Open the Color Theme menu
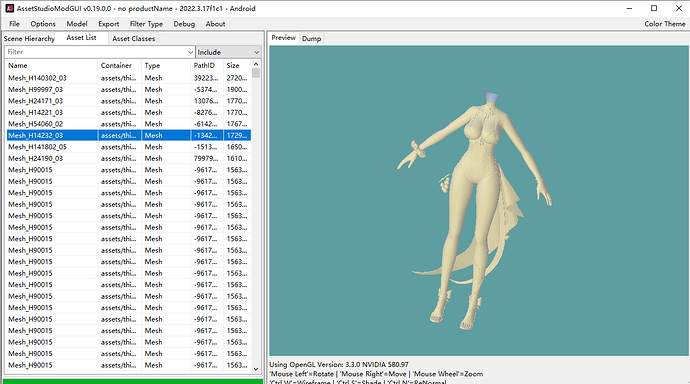This screenshot has width=690, height=384. (x=664, y=24)
